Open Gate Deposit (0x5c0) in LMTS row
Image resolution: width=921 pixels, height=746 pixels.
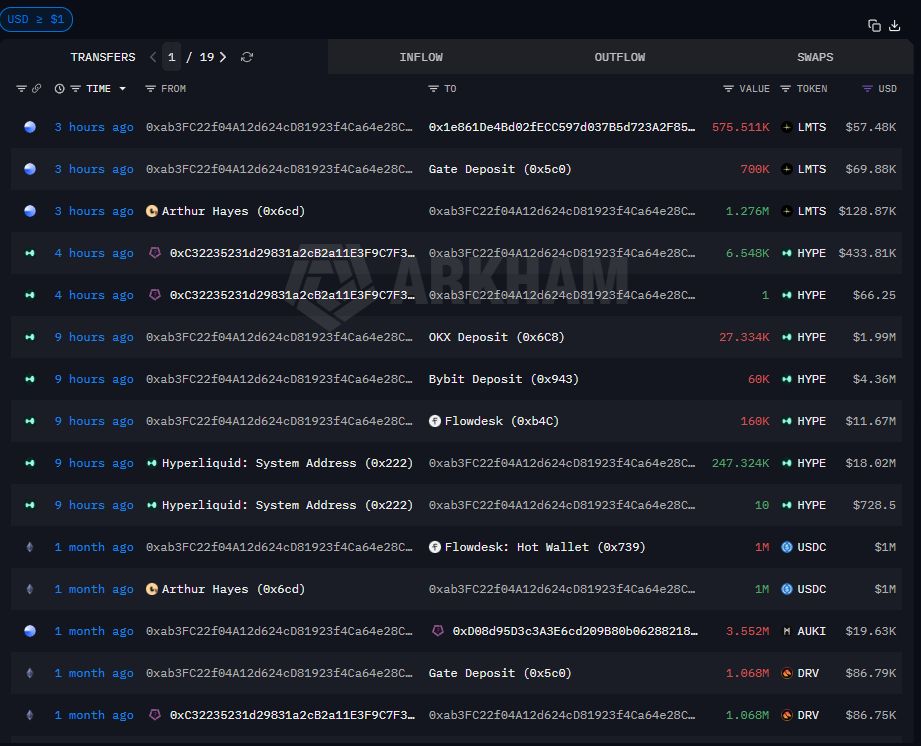tap(500, 169)
